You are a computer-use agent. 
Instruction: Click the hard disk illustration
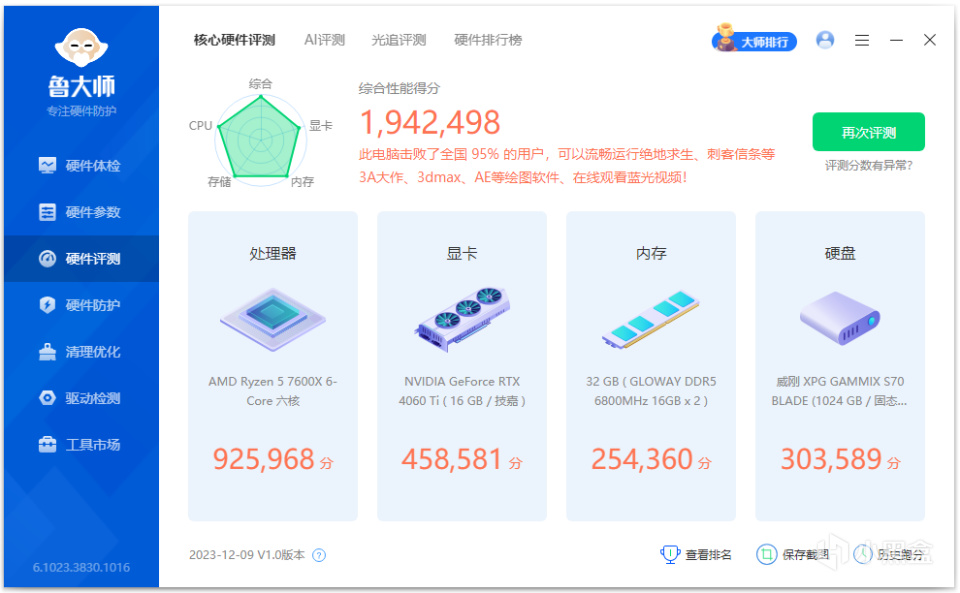(x=839, y=318)
